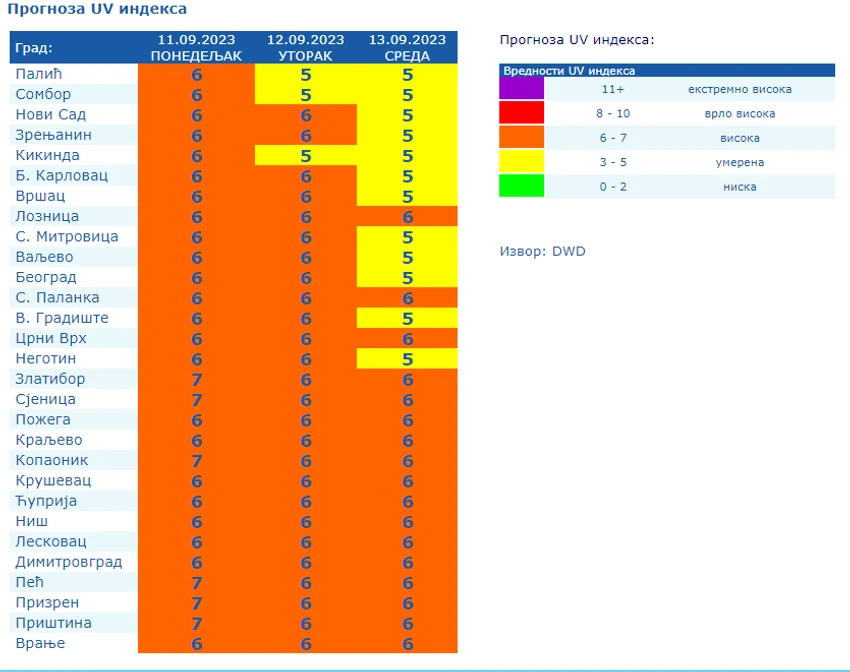850x672 pixels.
Task: Click the Прогноза UV индекса page title
Action: pos(97,9)
